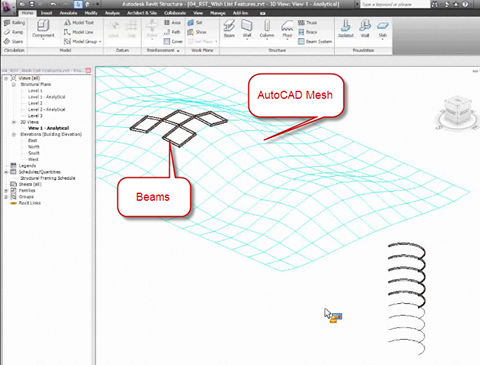
Task: Select the South elevation
Action: pyautogui.click(x=34, y=153)
